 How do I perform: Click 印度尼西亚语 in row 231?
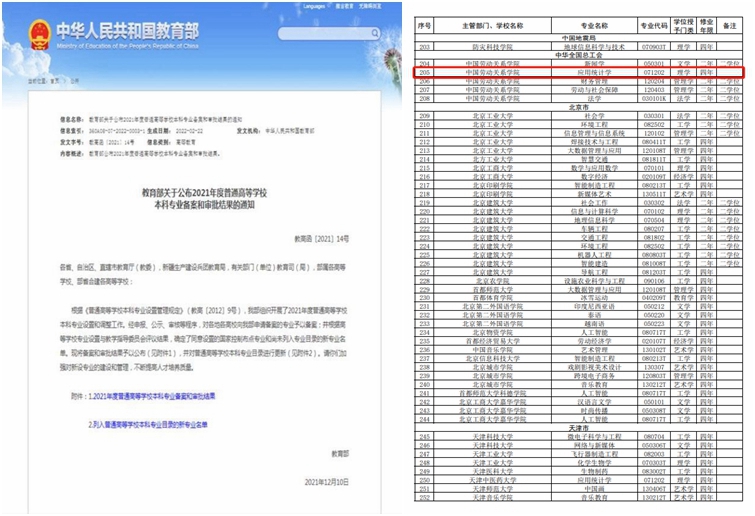tap(594, 307)
